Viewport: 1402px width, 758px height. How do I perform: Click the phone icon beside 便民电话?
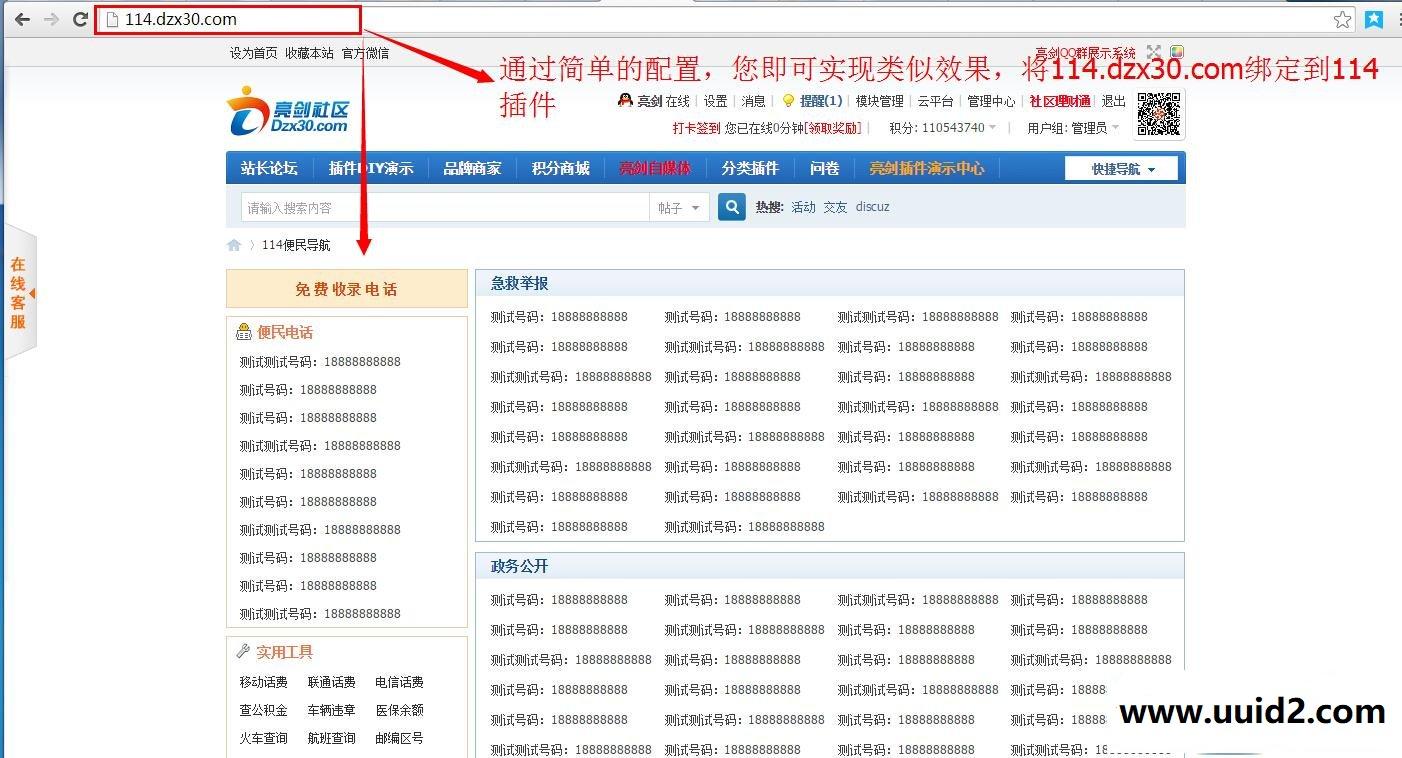243,331
